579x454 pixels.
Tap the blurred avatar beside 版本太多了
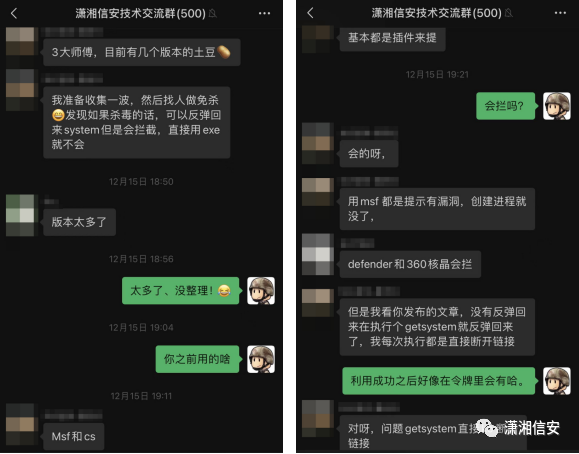(20, 215)
